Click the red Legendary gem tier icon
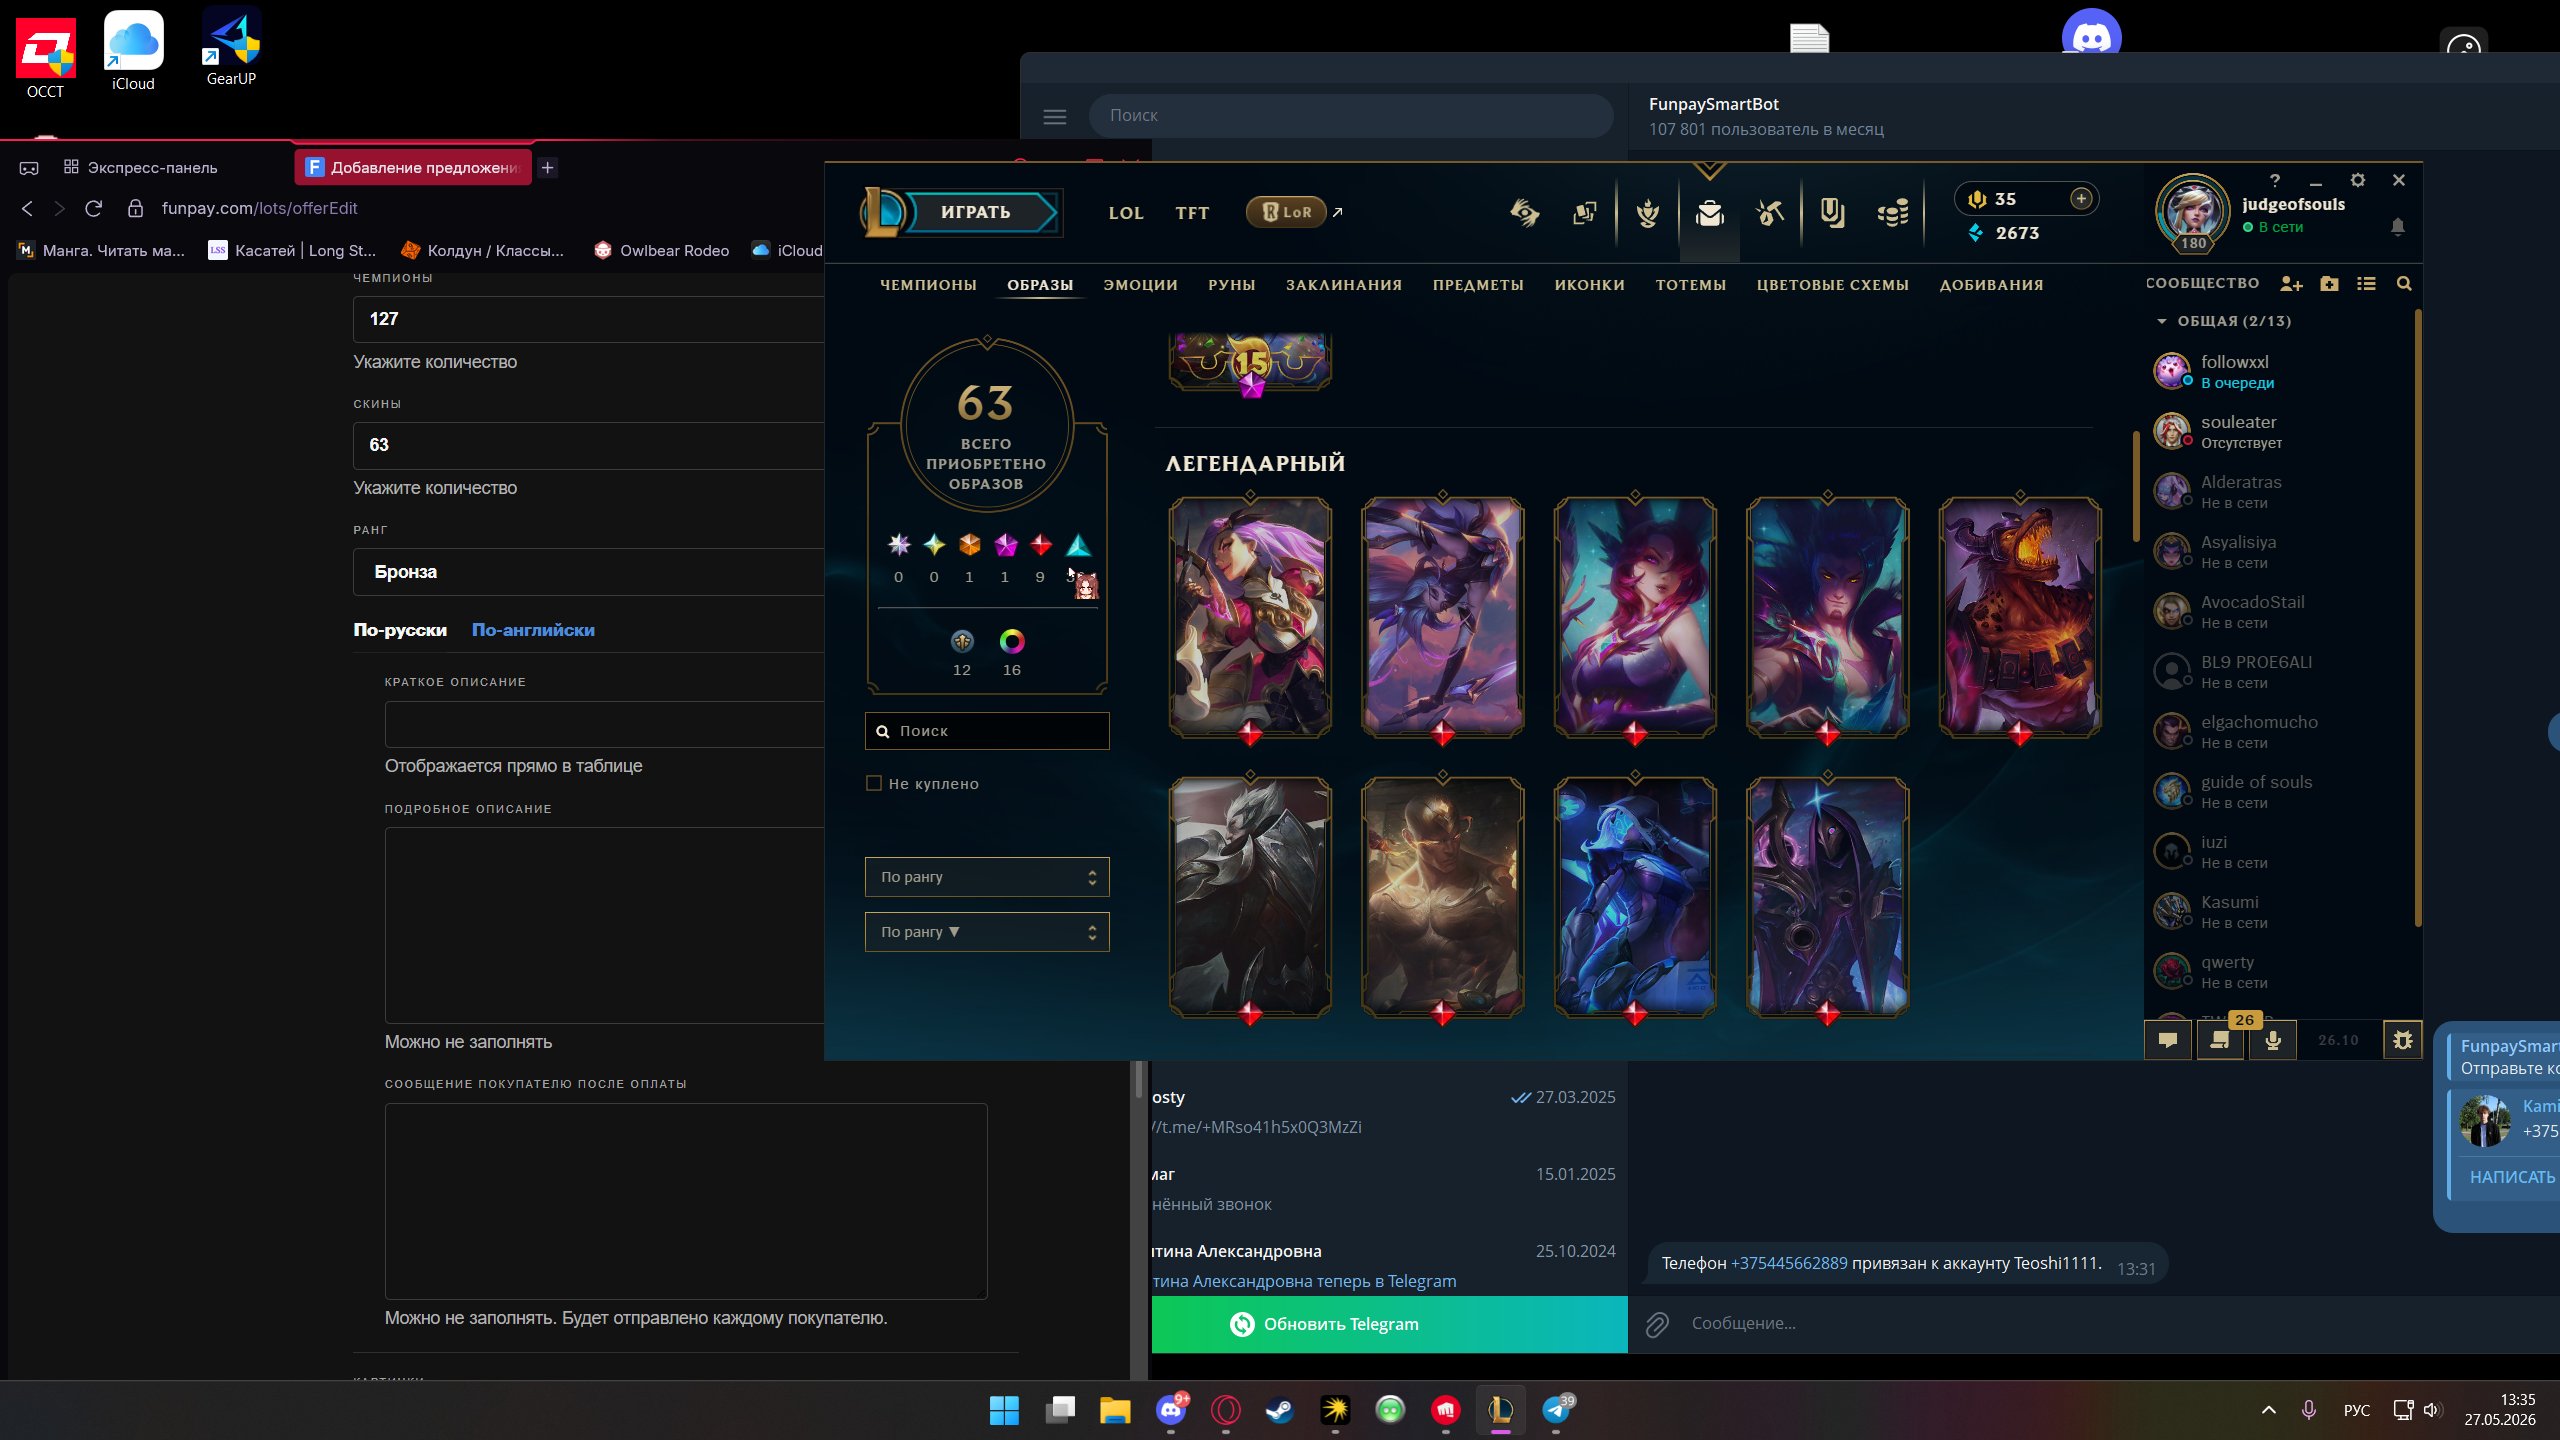2560x1440 pixels. [x=1041, y=545]
